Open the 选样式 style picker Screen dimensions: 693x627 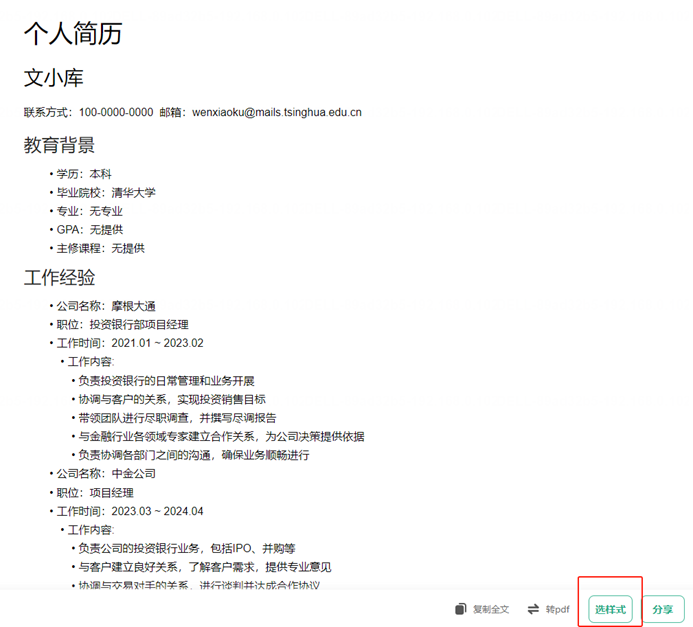click(610, 609)
